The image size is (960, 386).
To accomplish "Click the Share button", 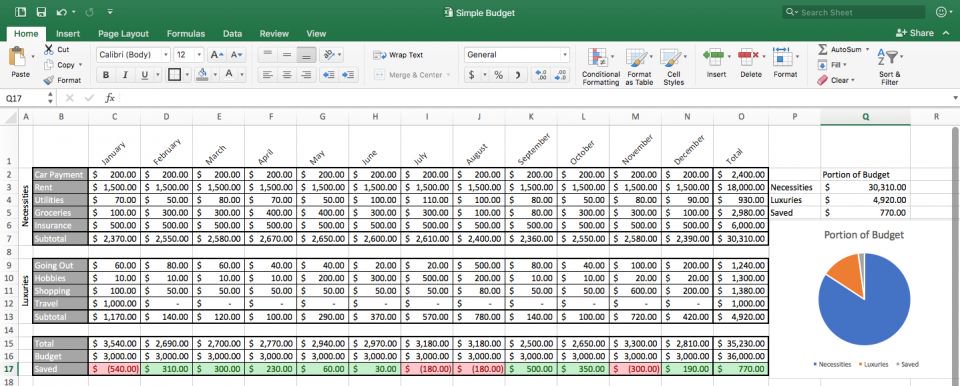I will 915,33.
